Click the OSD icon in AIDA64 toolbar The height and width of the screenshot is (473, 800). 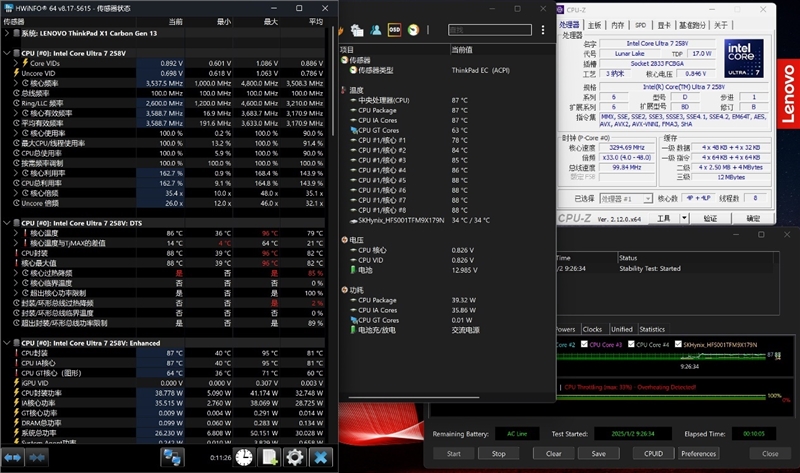tap(394, 30)
